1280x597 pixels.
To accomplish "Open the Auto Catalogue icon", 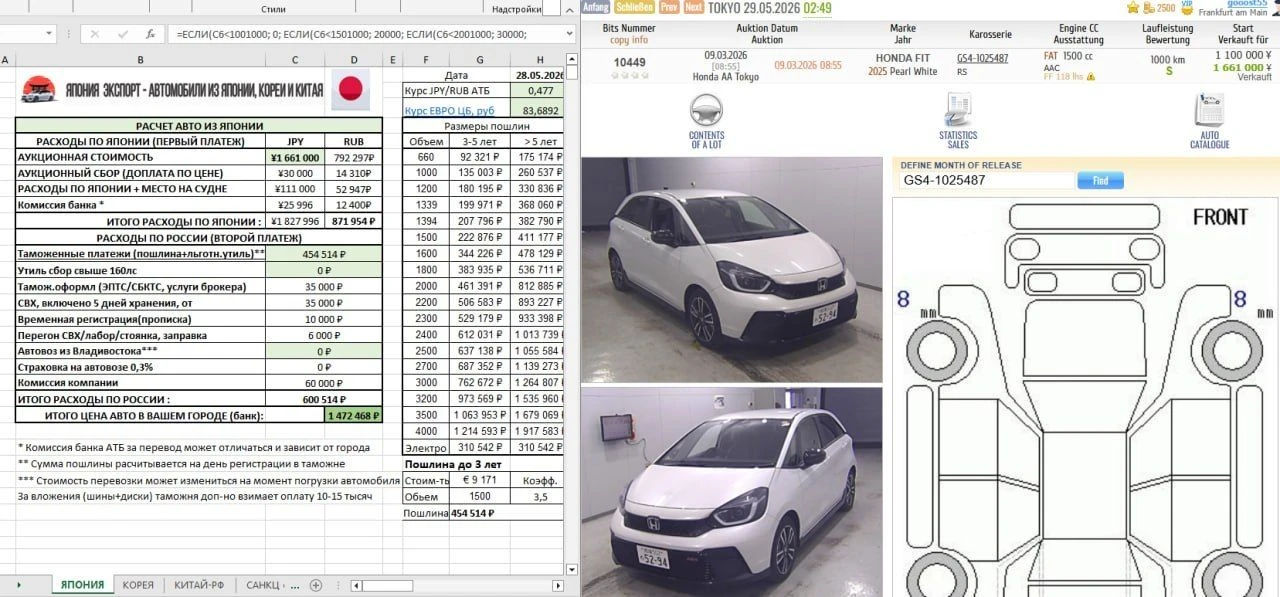I will [x=1209, y=110].
